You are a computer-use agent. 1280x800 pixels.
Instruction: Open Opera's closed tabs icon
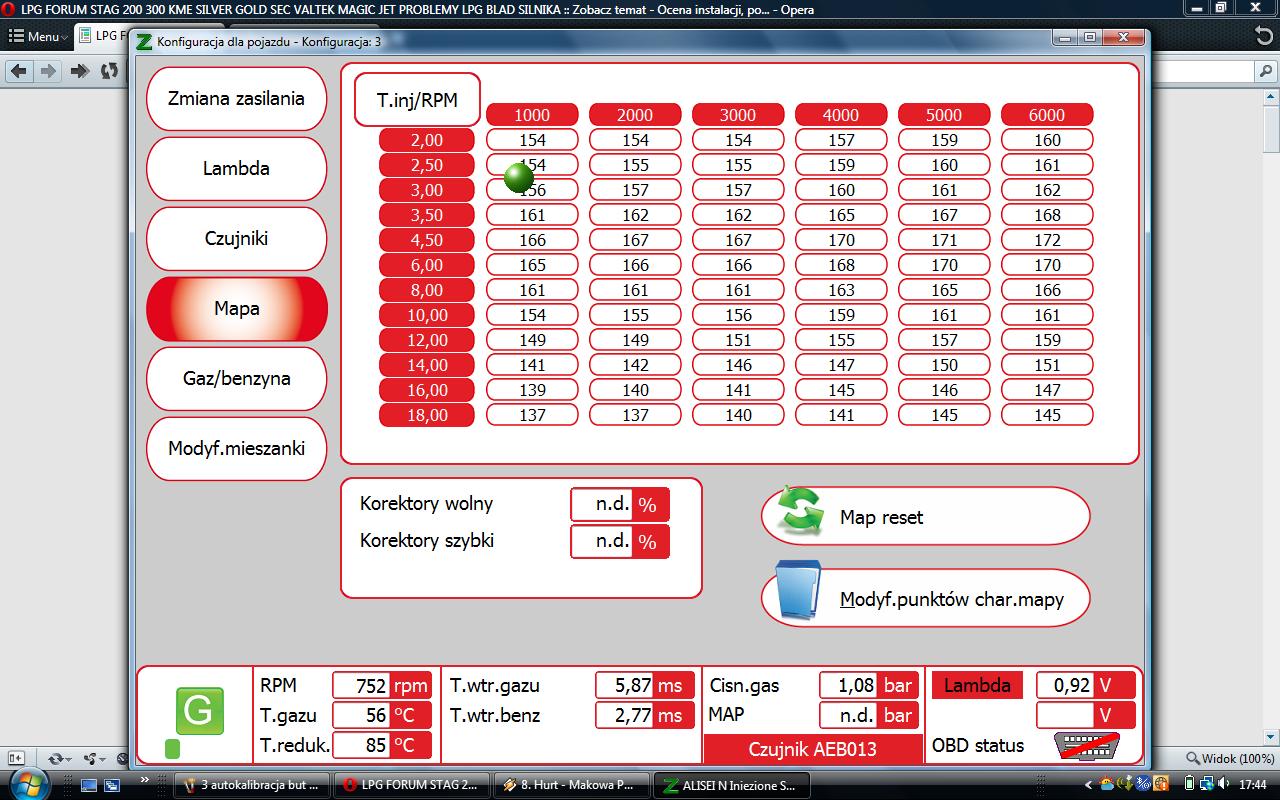(x=1265, y=36)
